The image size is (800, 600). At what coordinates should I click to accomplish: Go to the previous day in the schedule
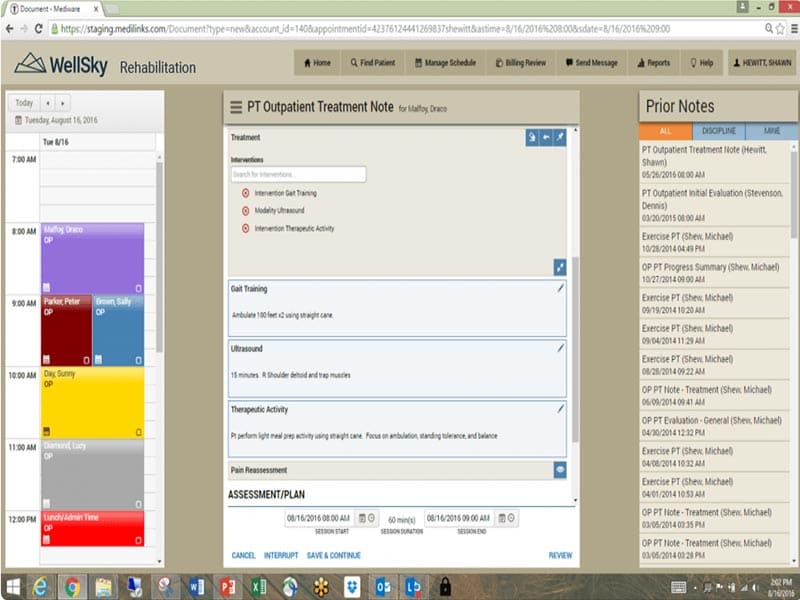[x=47, y=103]
